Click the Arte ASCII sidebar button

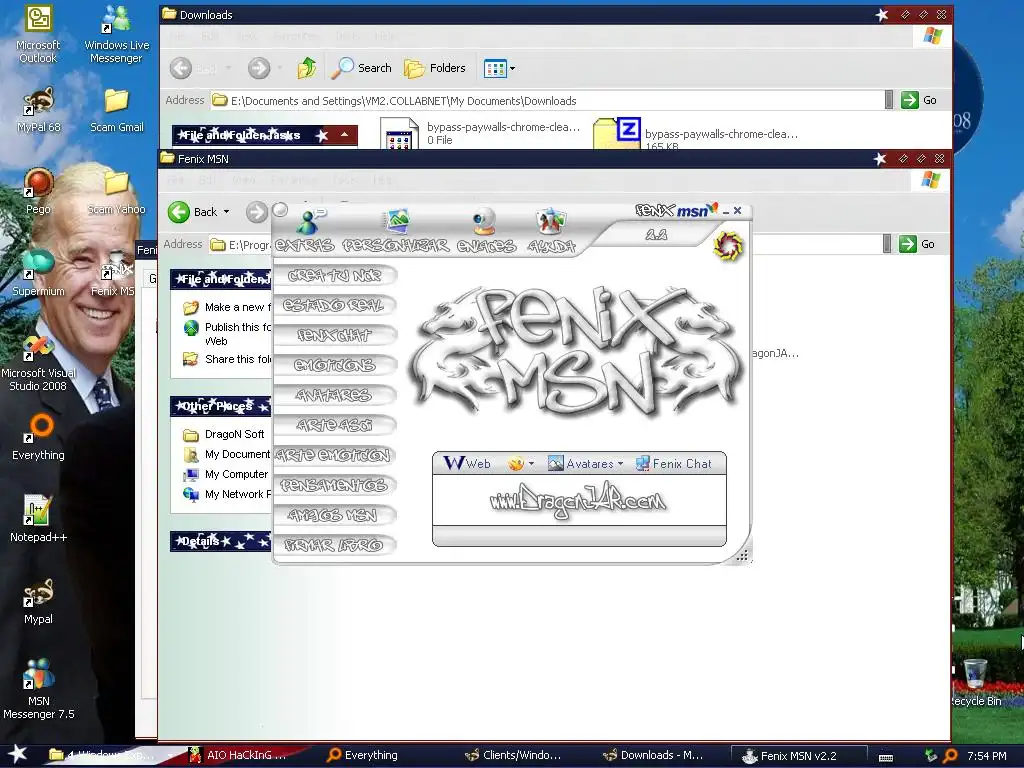[x=334, y=426]
